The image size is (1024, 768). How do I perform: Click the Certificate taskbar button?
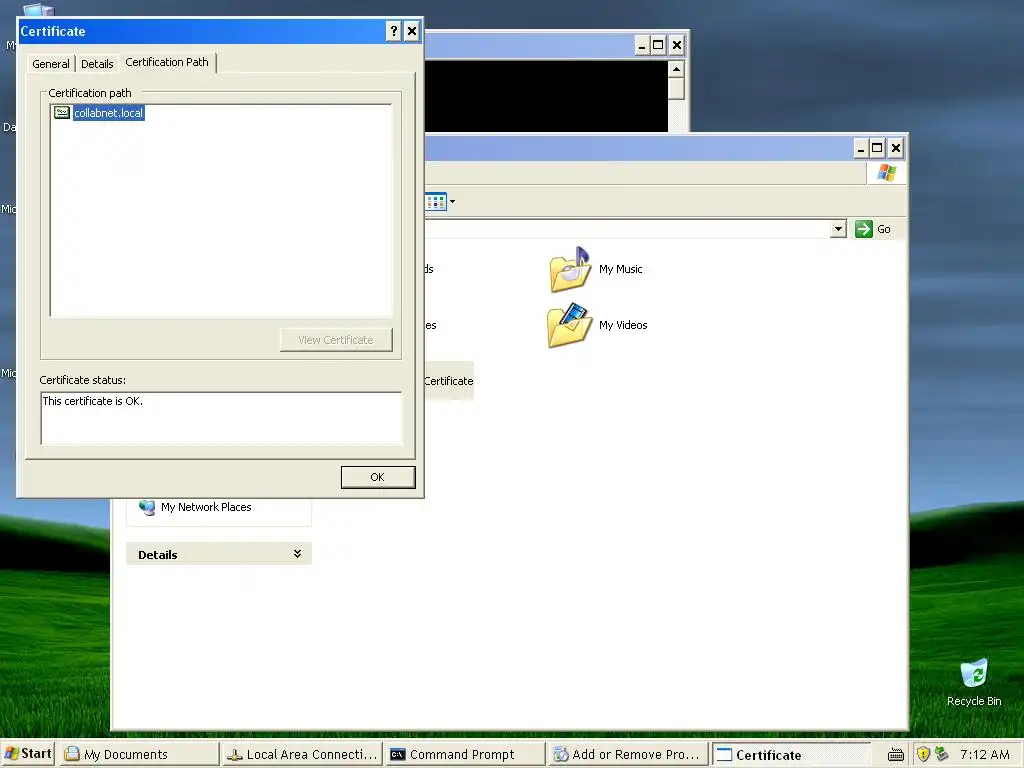coord(790,754)
